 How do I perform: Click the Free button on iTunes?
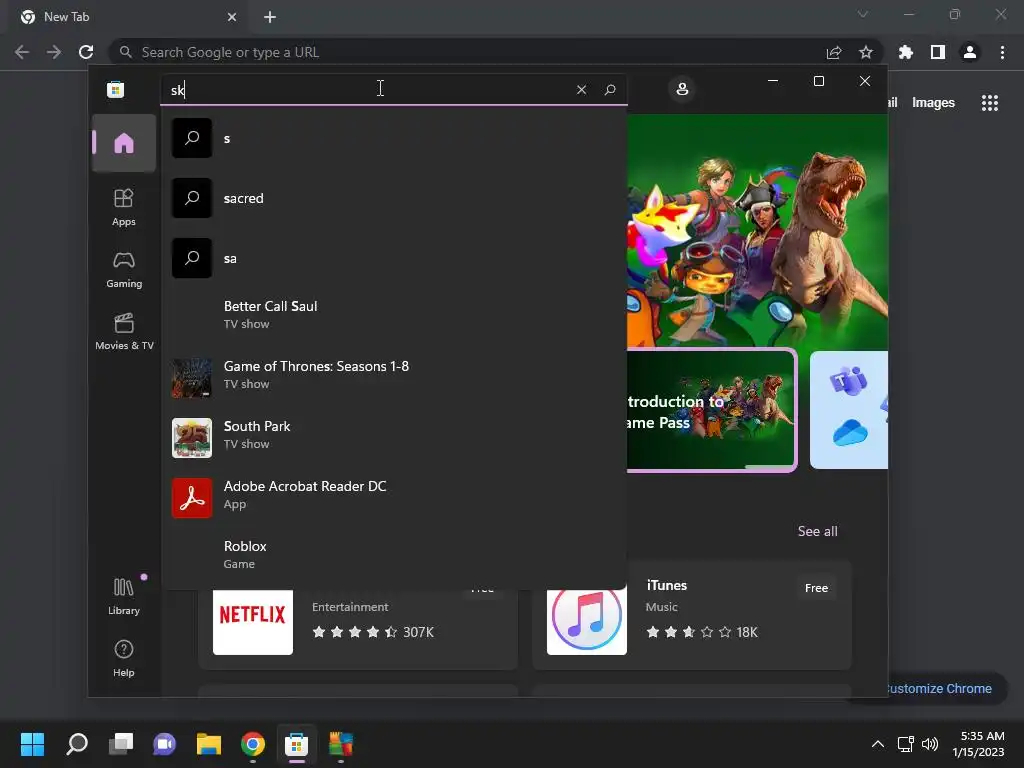point(816,588)
